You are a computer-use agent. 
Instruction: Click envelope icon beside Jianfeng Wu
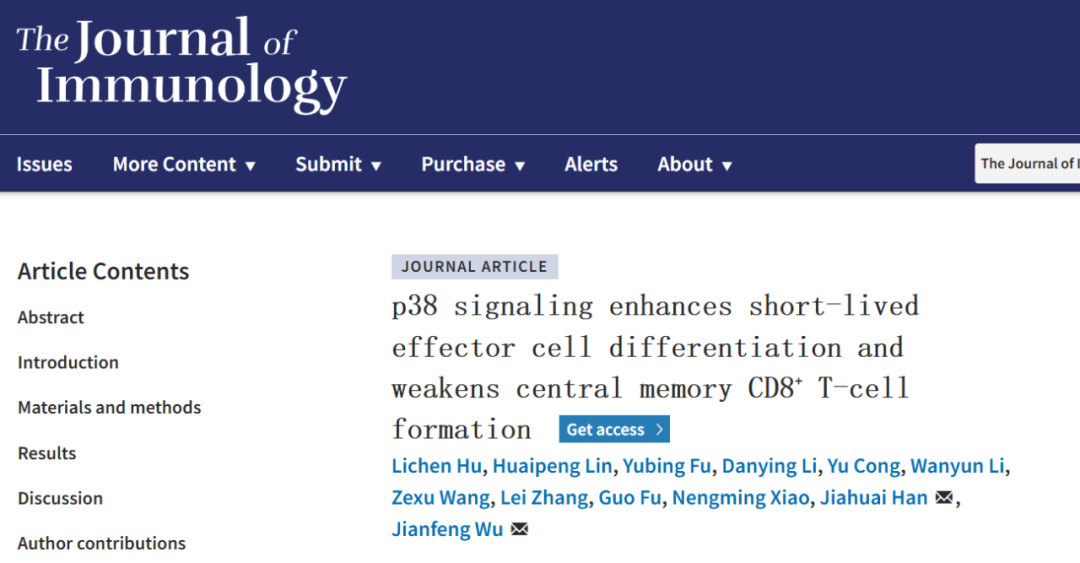click(x=519, y=529)
